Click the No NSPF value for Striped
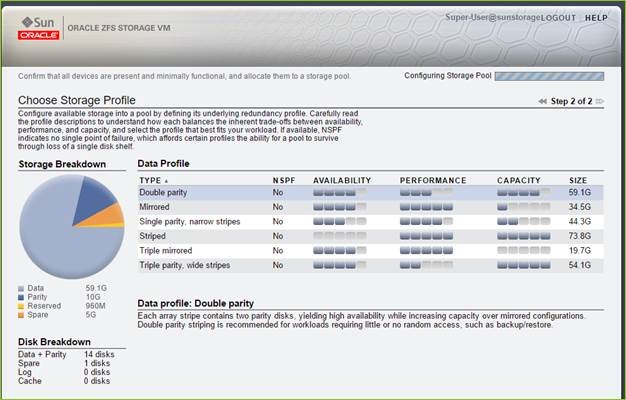This screenshot has height=400, width=626. click(x=278, y=236)
